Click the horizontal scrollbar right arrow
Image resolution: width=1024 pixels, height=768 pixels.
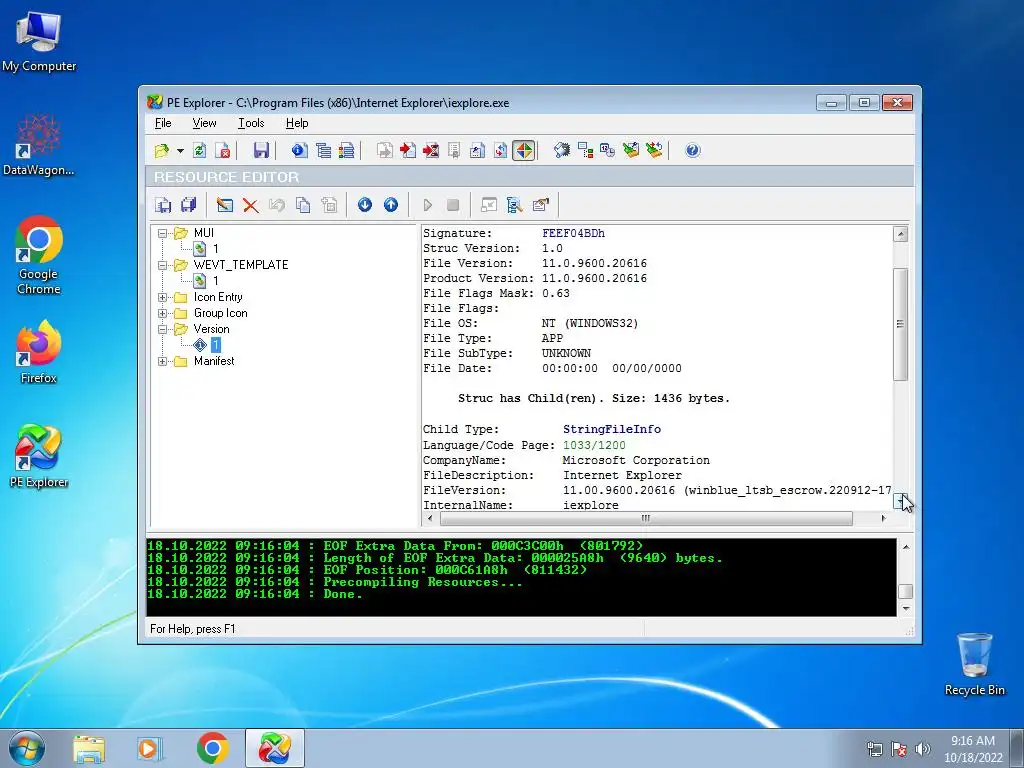click(x=883, y=519)
